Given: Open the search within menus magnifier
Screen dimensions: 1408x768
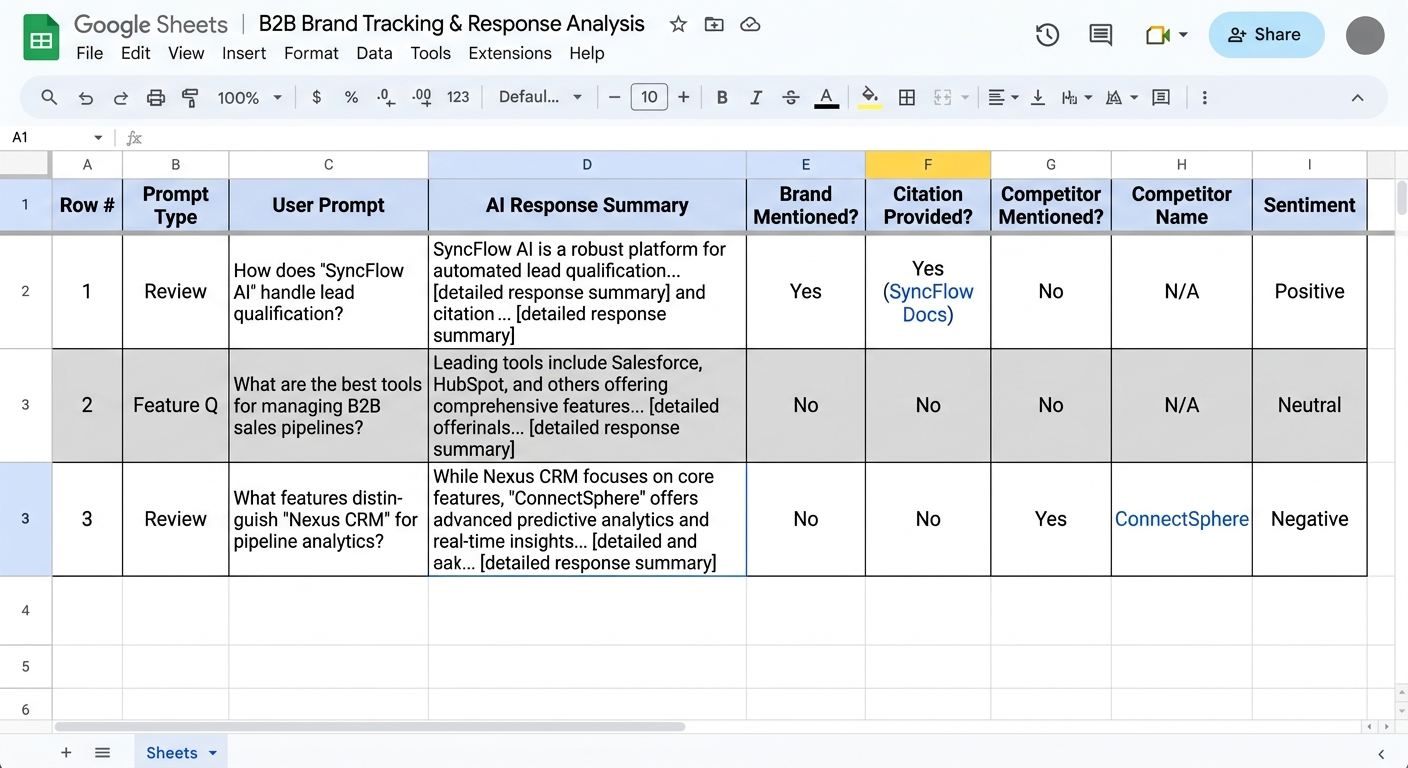Looking at the screenshot, I should [x=48, y=97].
